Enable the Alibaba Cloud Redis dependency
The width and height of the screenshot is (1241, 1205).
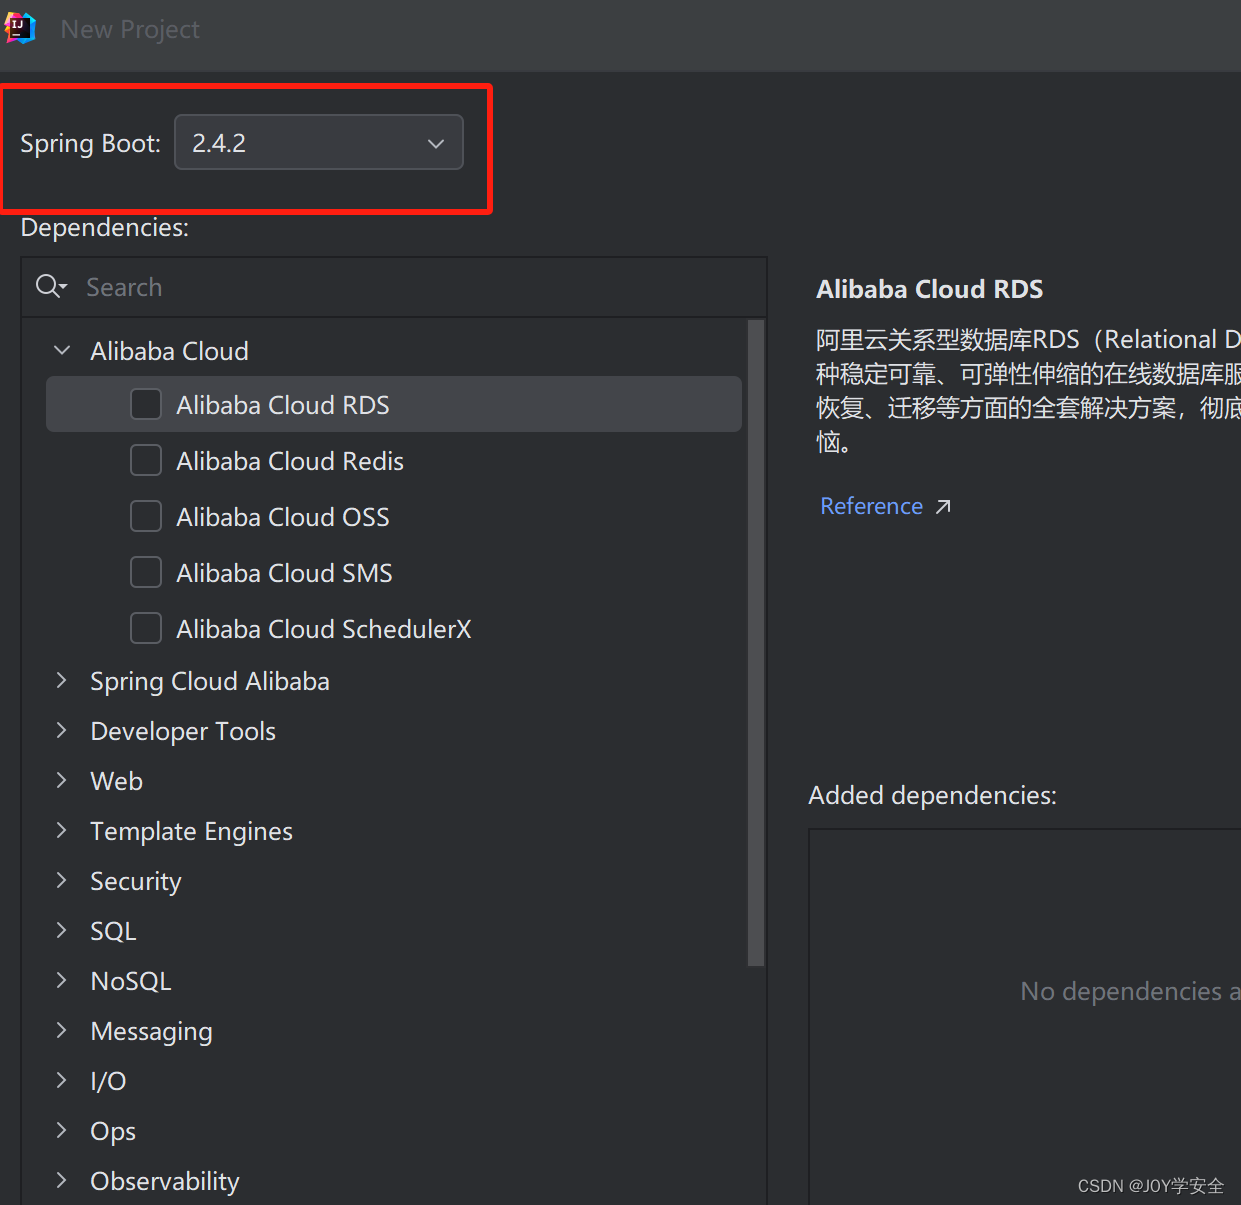tap(146, 460)
